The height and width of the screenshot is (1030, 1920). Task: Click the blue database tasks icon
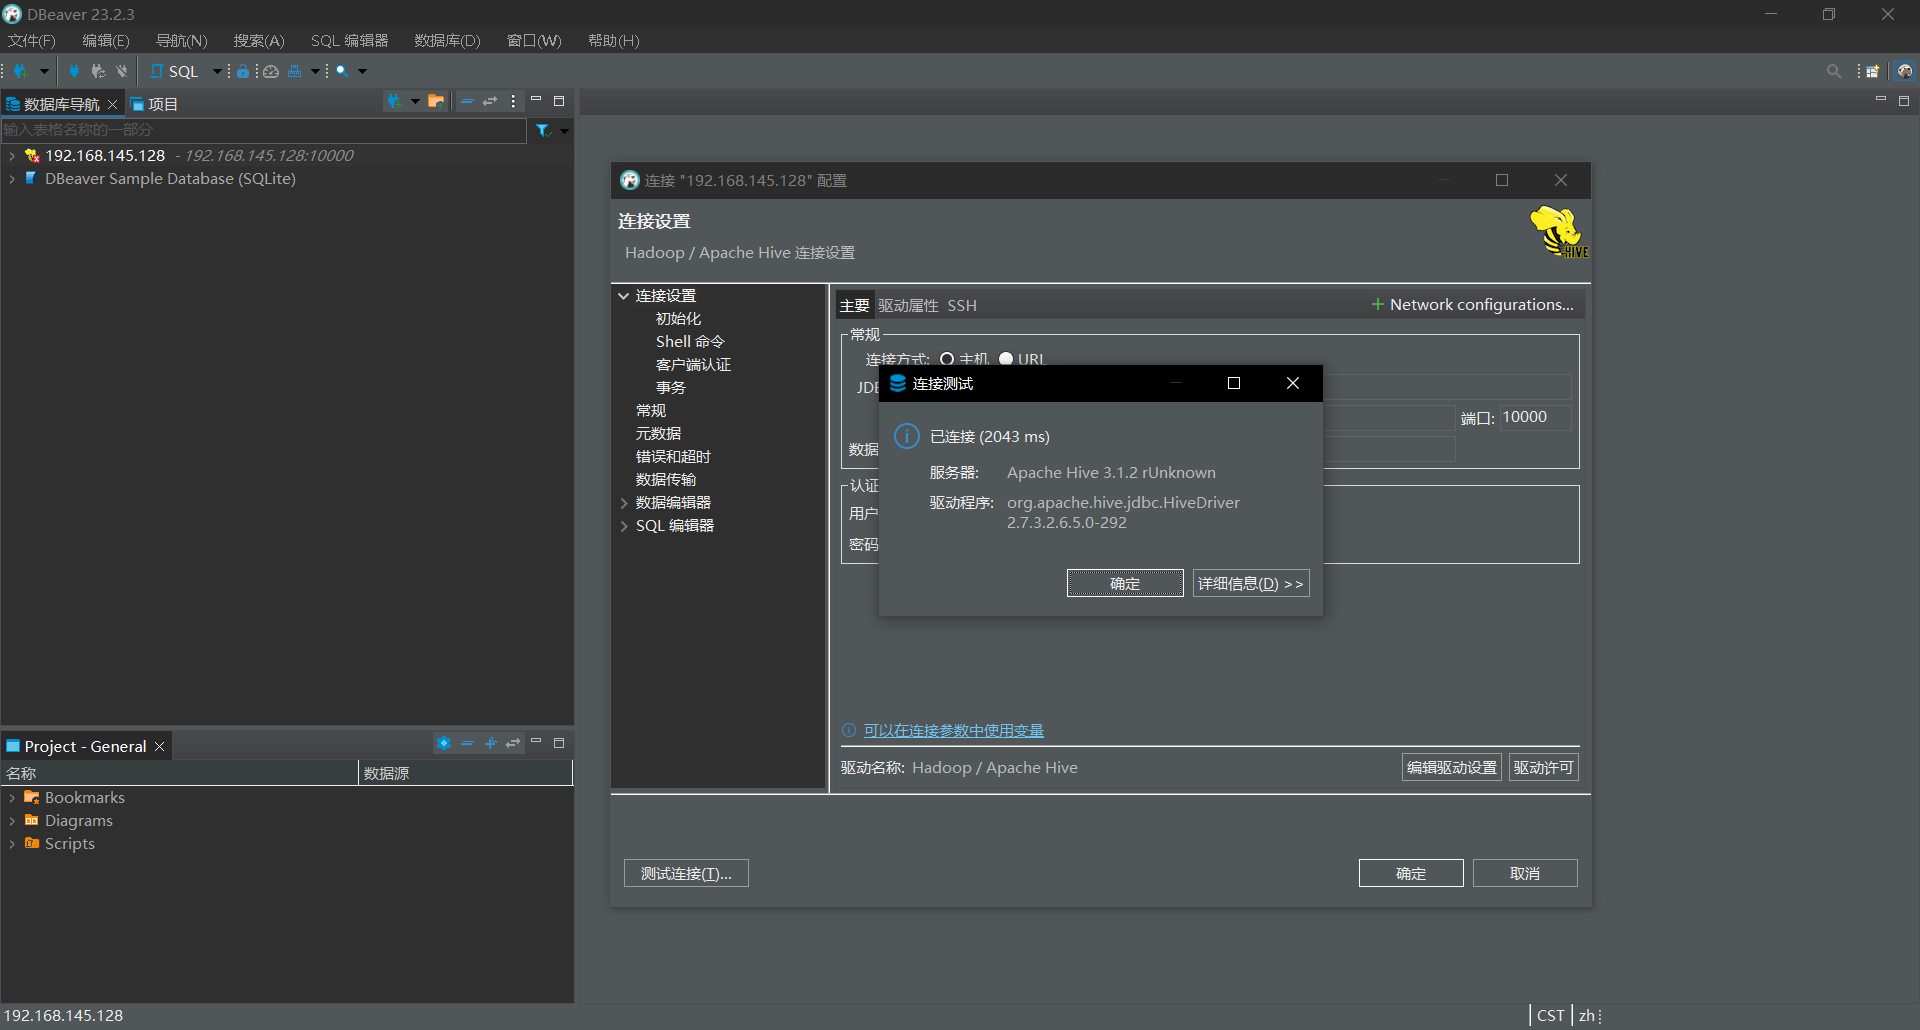tap(295, 71)
